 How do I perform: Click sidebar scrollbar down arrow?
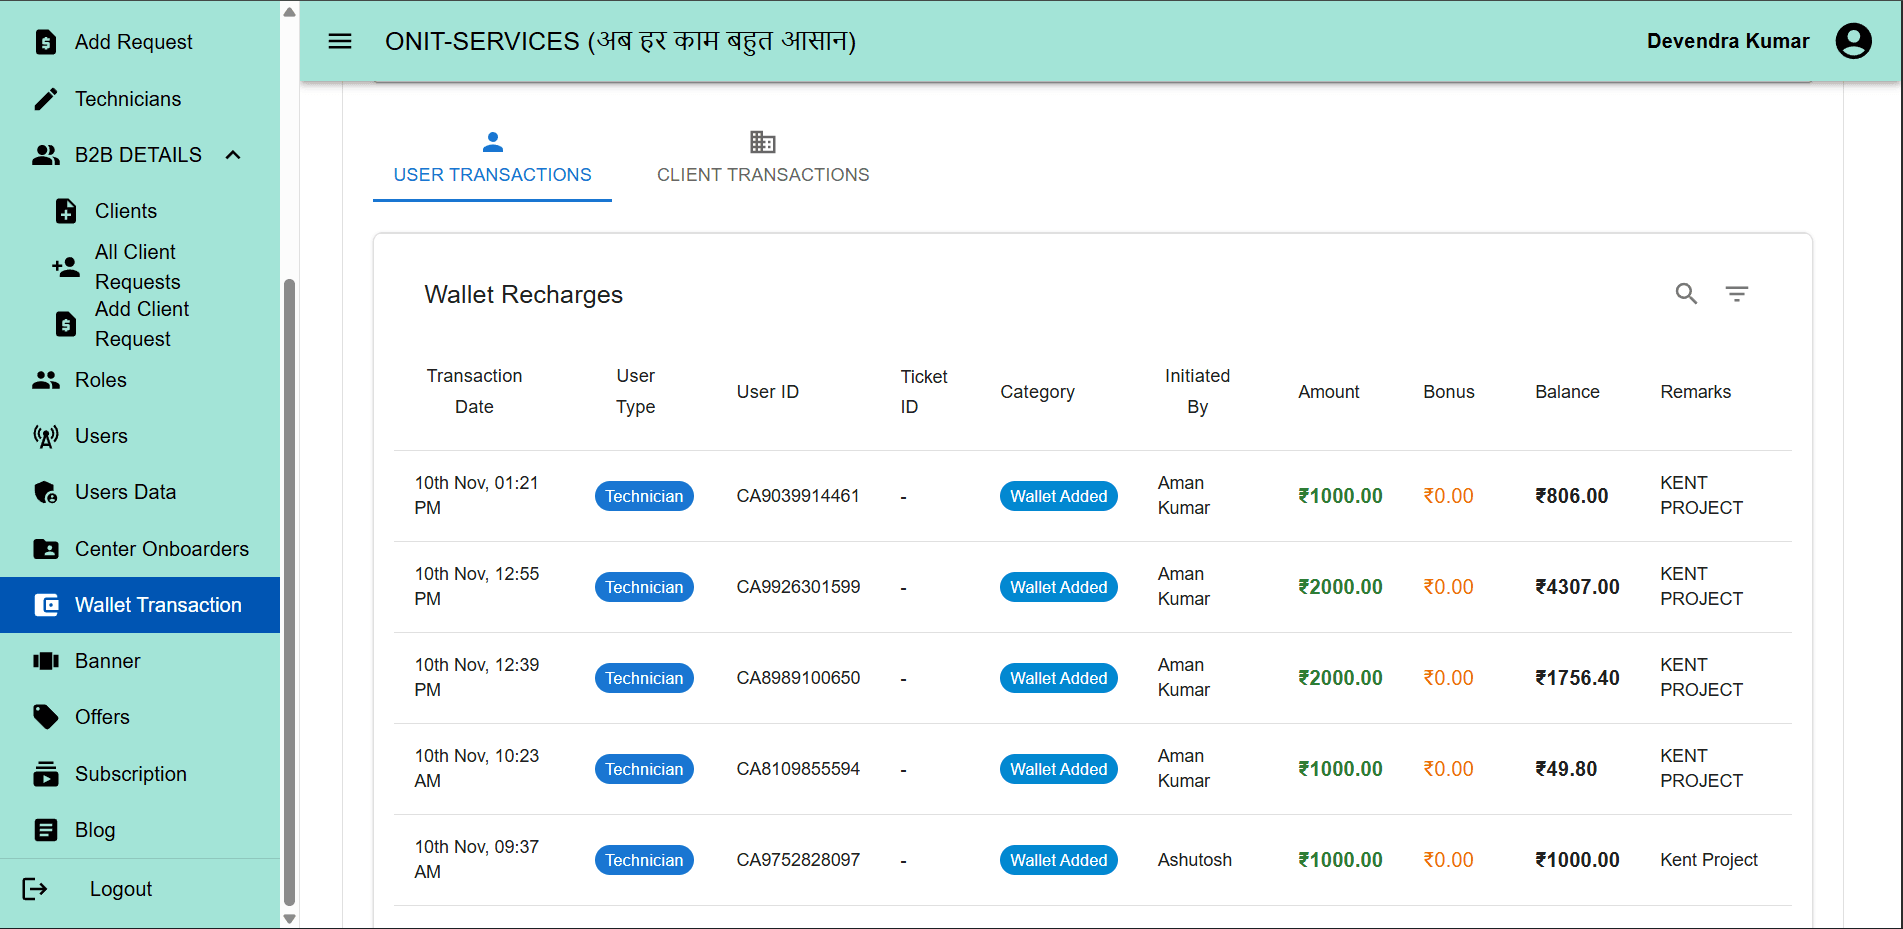click(290, 919)
